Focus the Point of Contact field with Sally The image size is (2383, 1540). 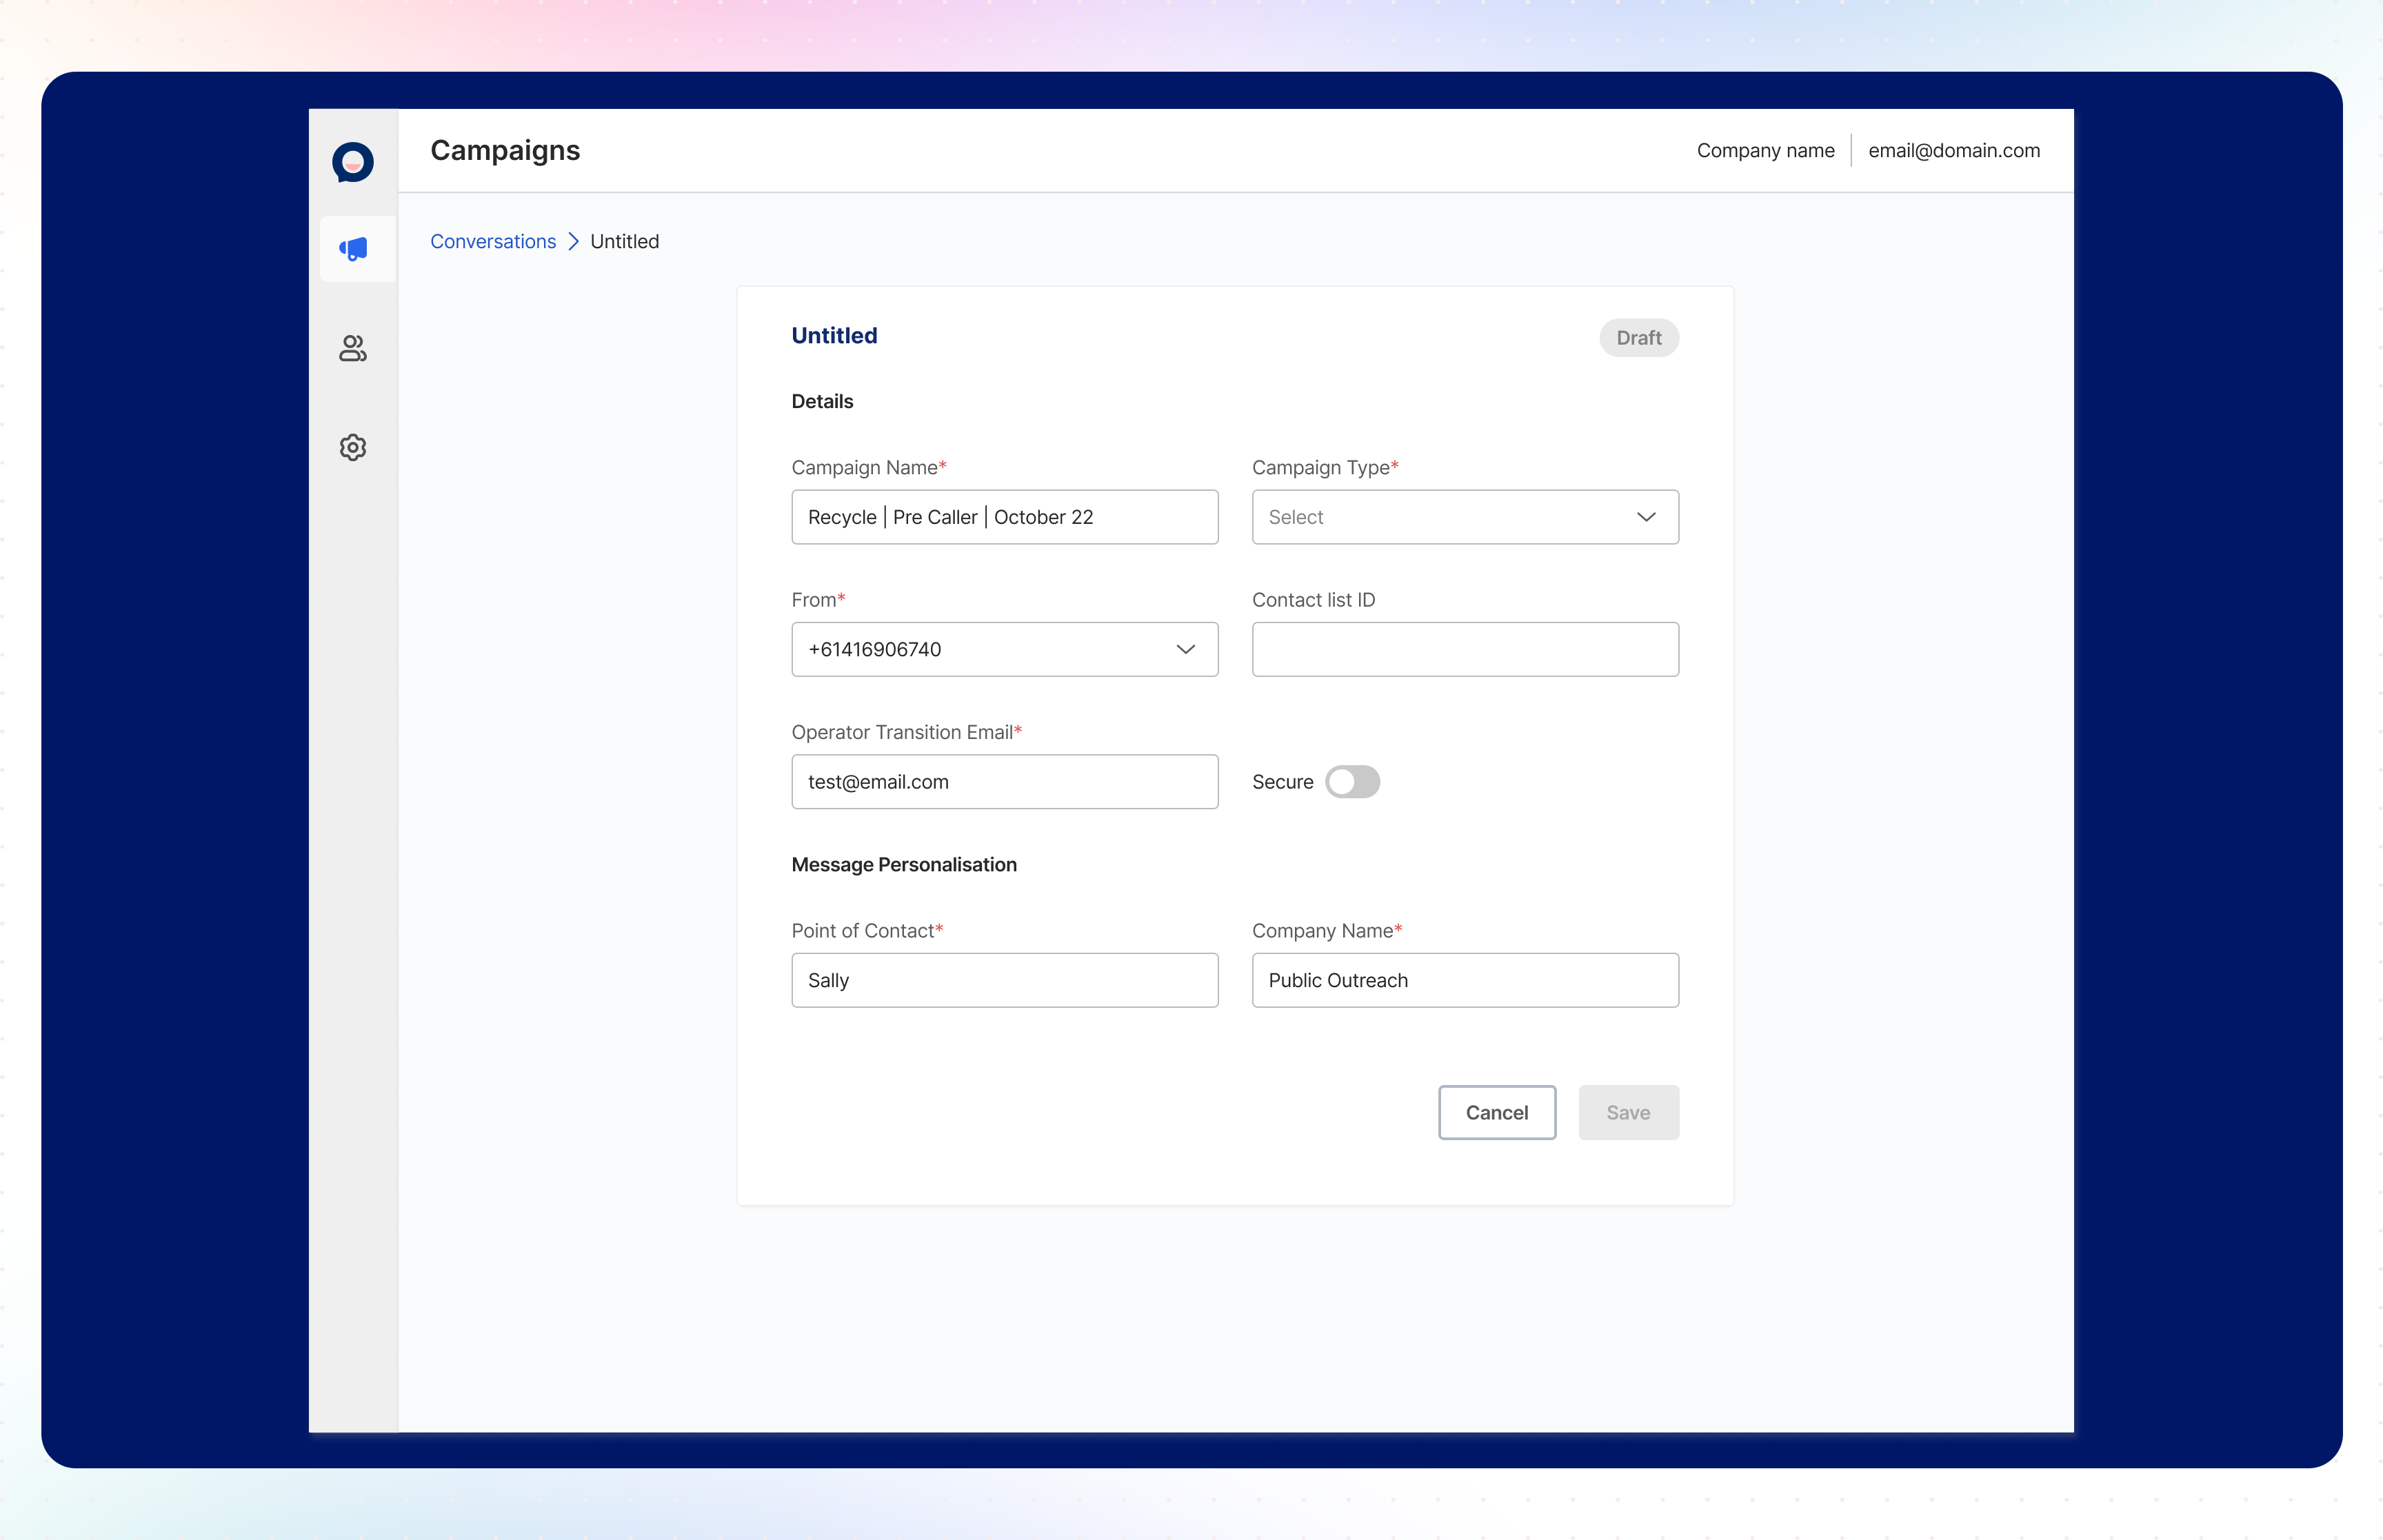pyautogui.click(x=1004, y=980)
